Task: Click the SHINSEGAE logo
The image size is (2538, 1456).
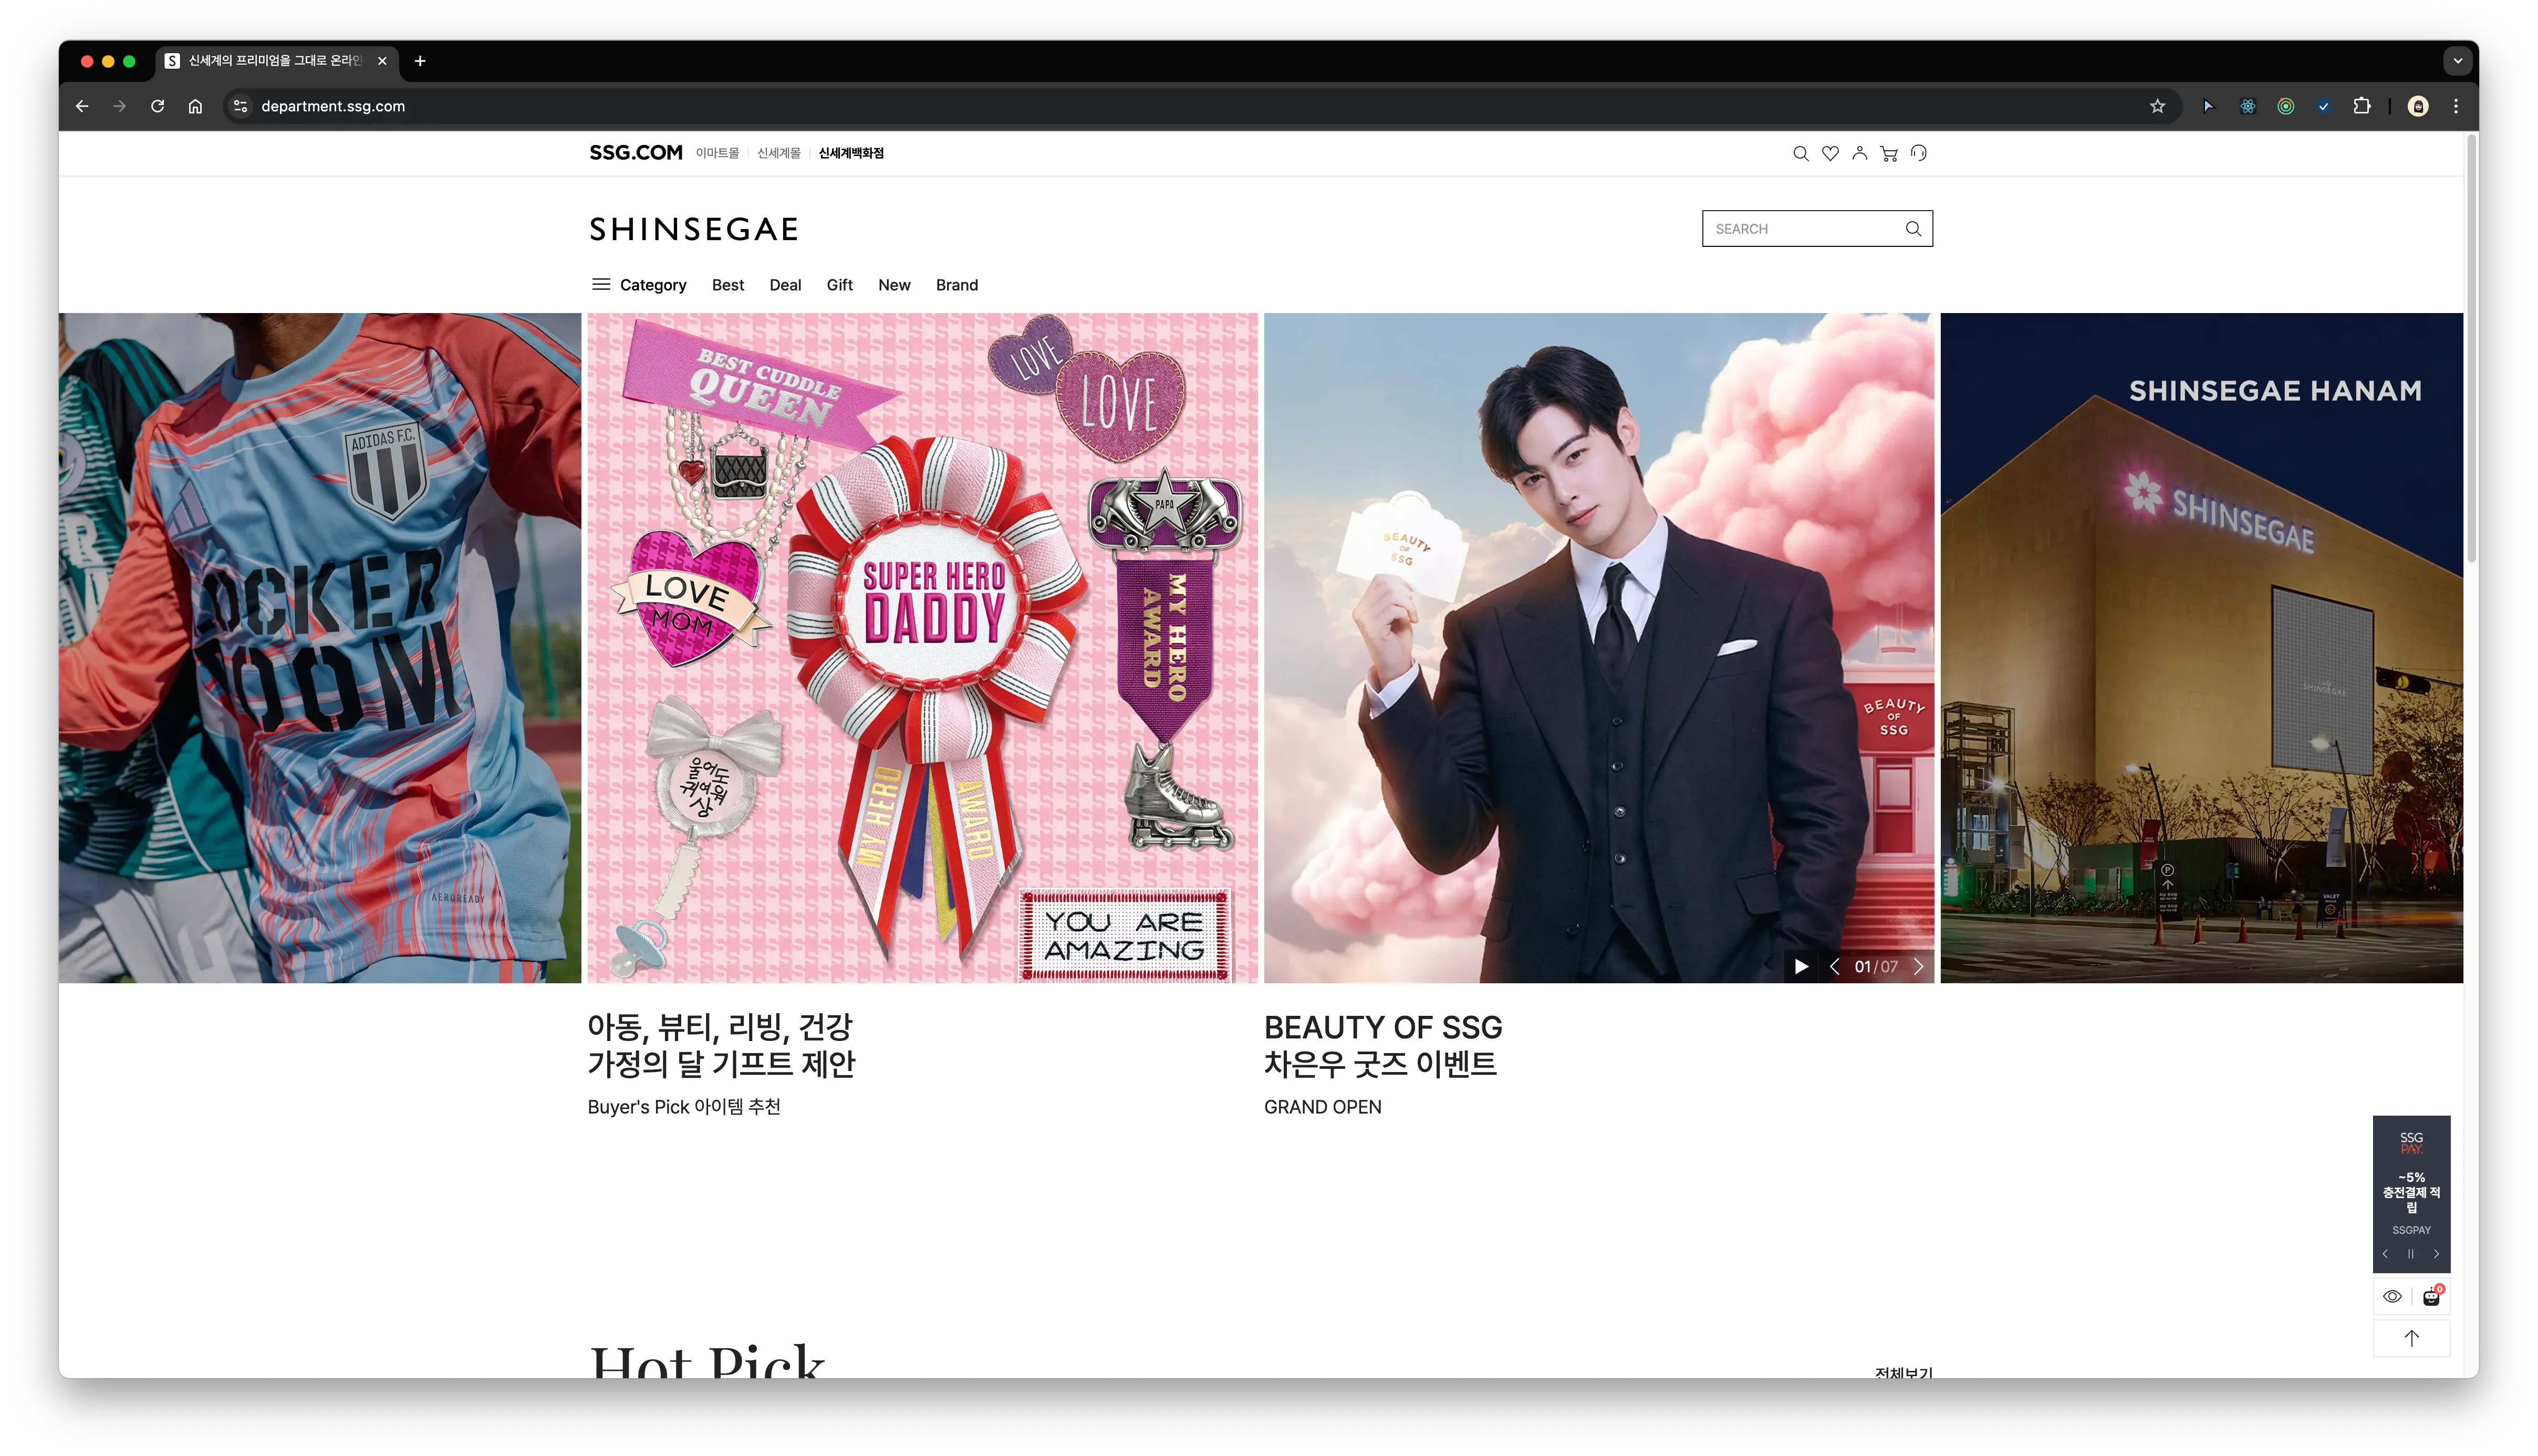Action: coord(693,229)
